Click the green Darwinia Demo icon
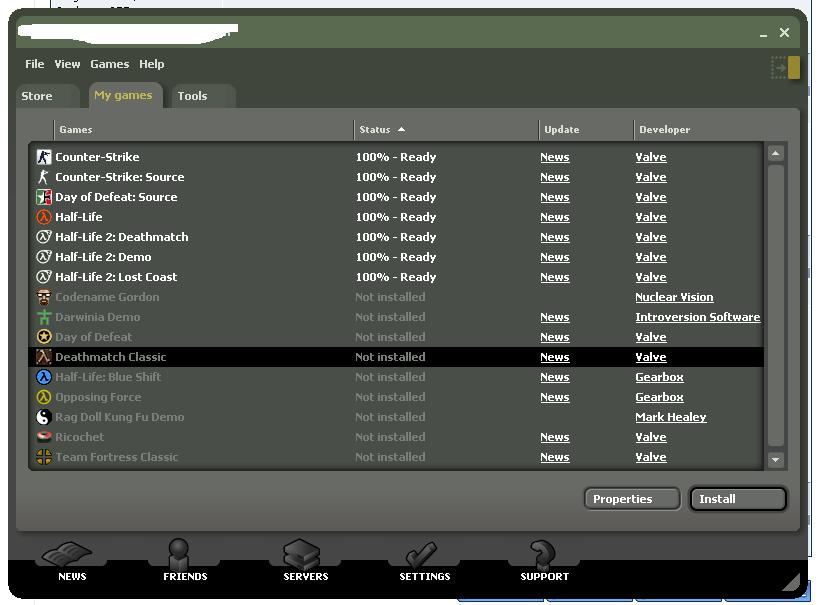The width and height of the screenshot is (822, 605). pos(44,317)
